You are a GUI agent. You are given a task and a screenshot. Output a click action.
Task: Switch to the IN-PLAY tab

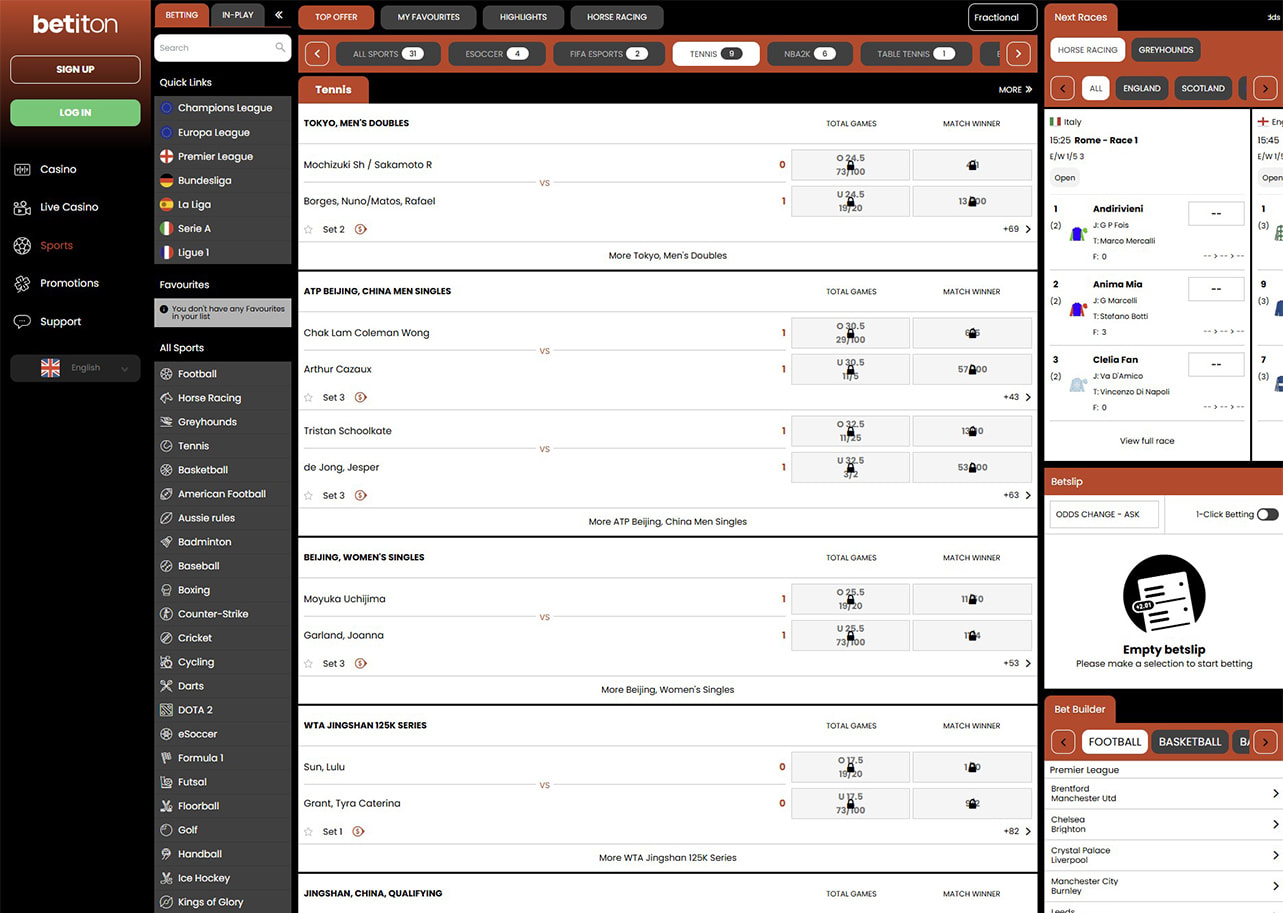(x=237, y=15)
